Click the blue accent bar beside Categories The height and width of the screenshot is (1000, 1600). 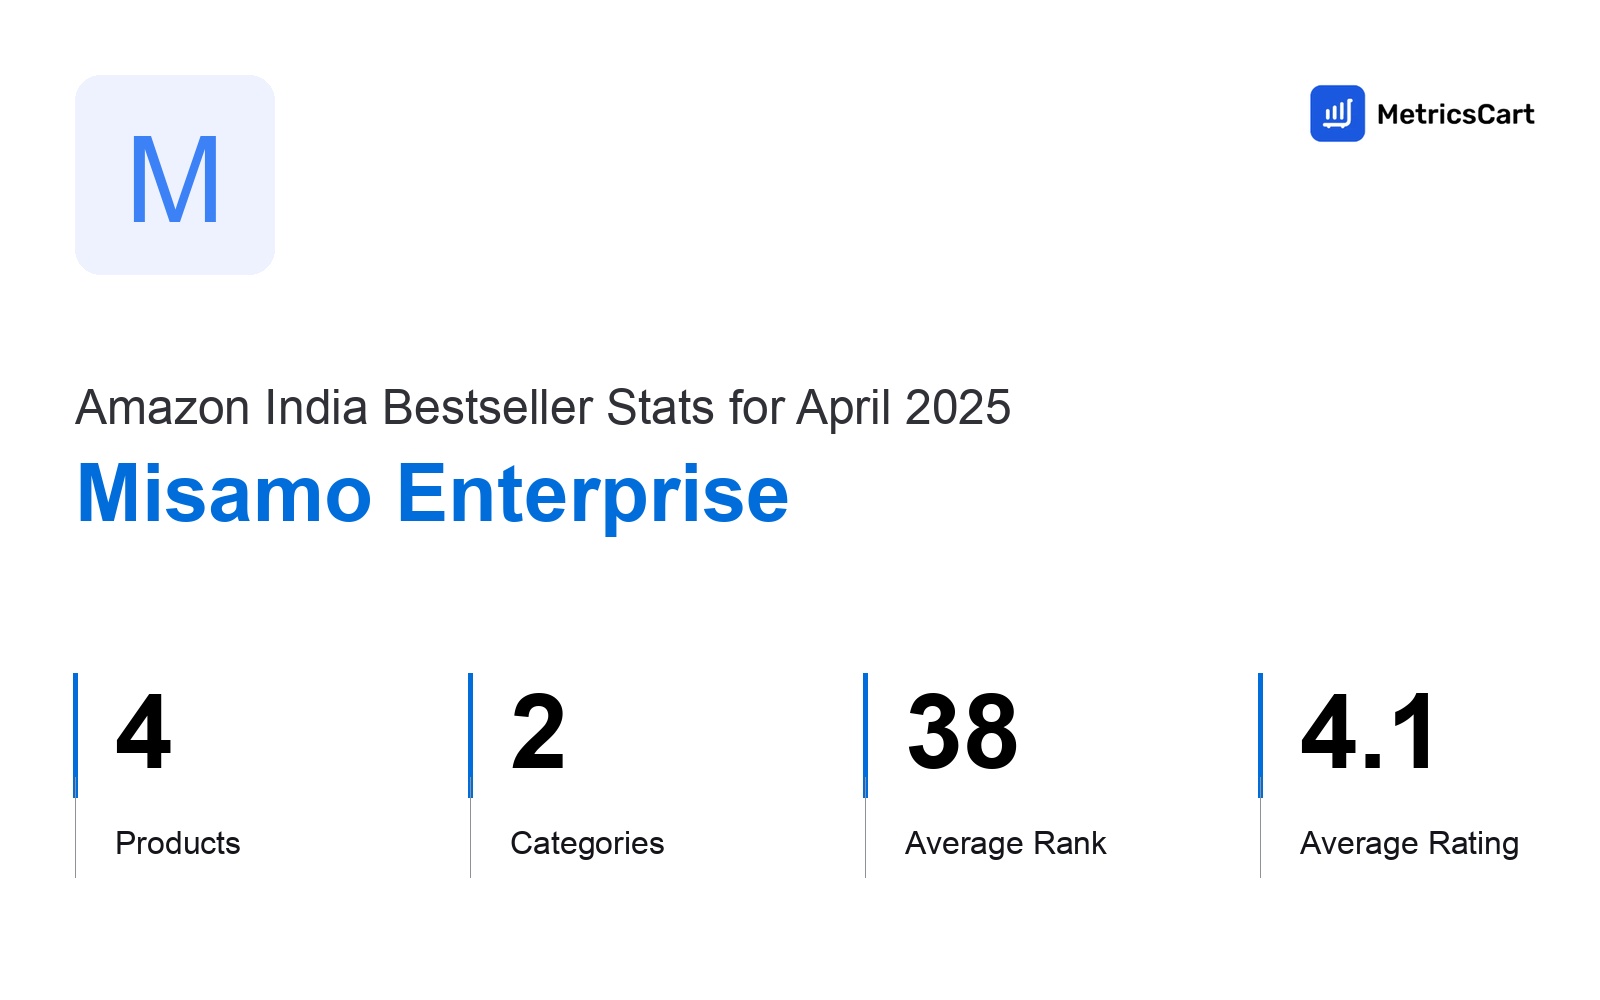pos(470,735)
